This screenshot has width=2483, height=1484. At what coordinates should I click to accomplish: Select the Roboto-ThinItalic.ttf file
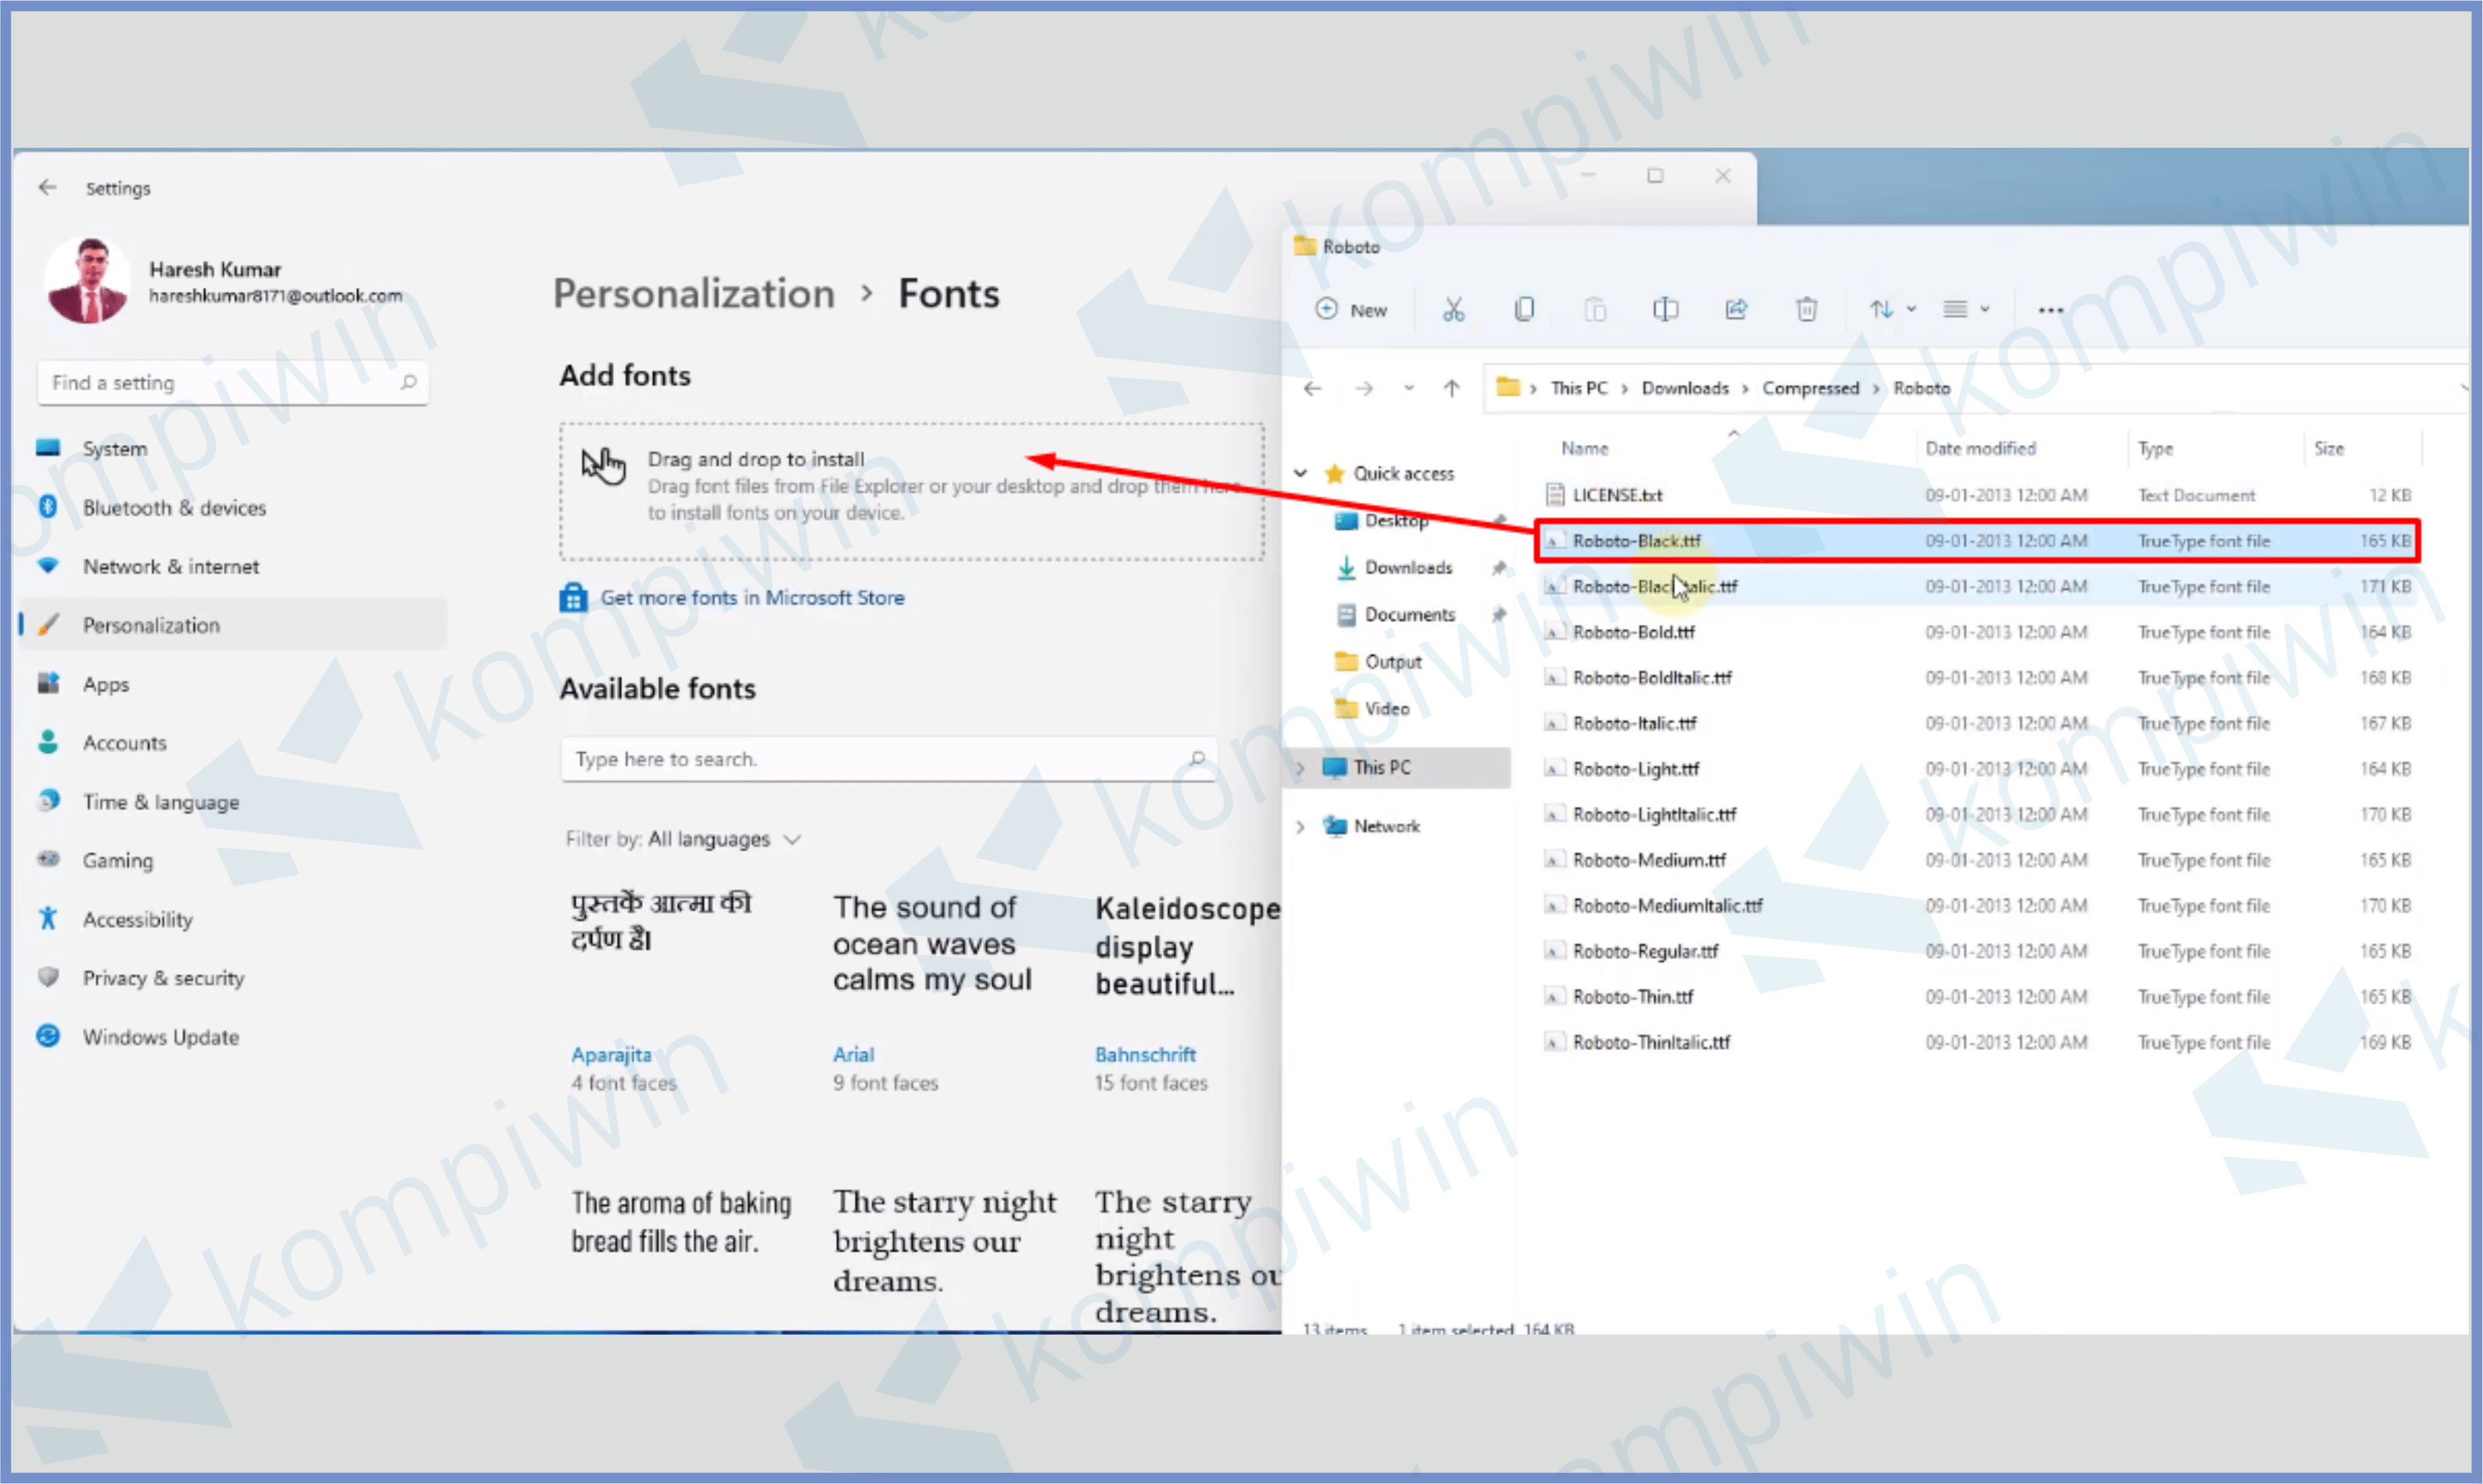[1978, 1042]
